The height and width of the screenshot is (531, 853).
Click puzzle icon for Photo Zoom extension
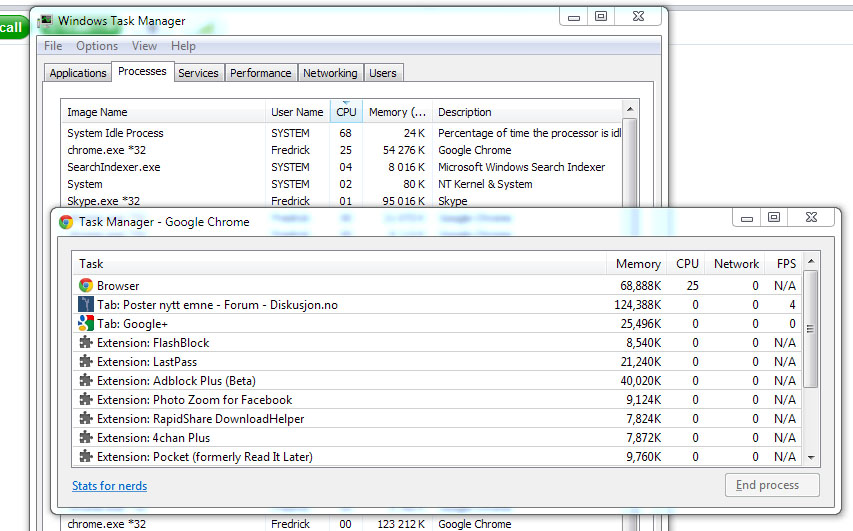pyautogui.click(x=86, y=400)
